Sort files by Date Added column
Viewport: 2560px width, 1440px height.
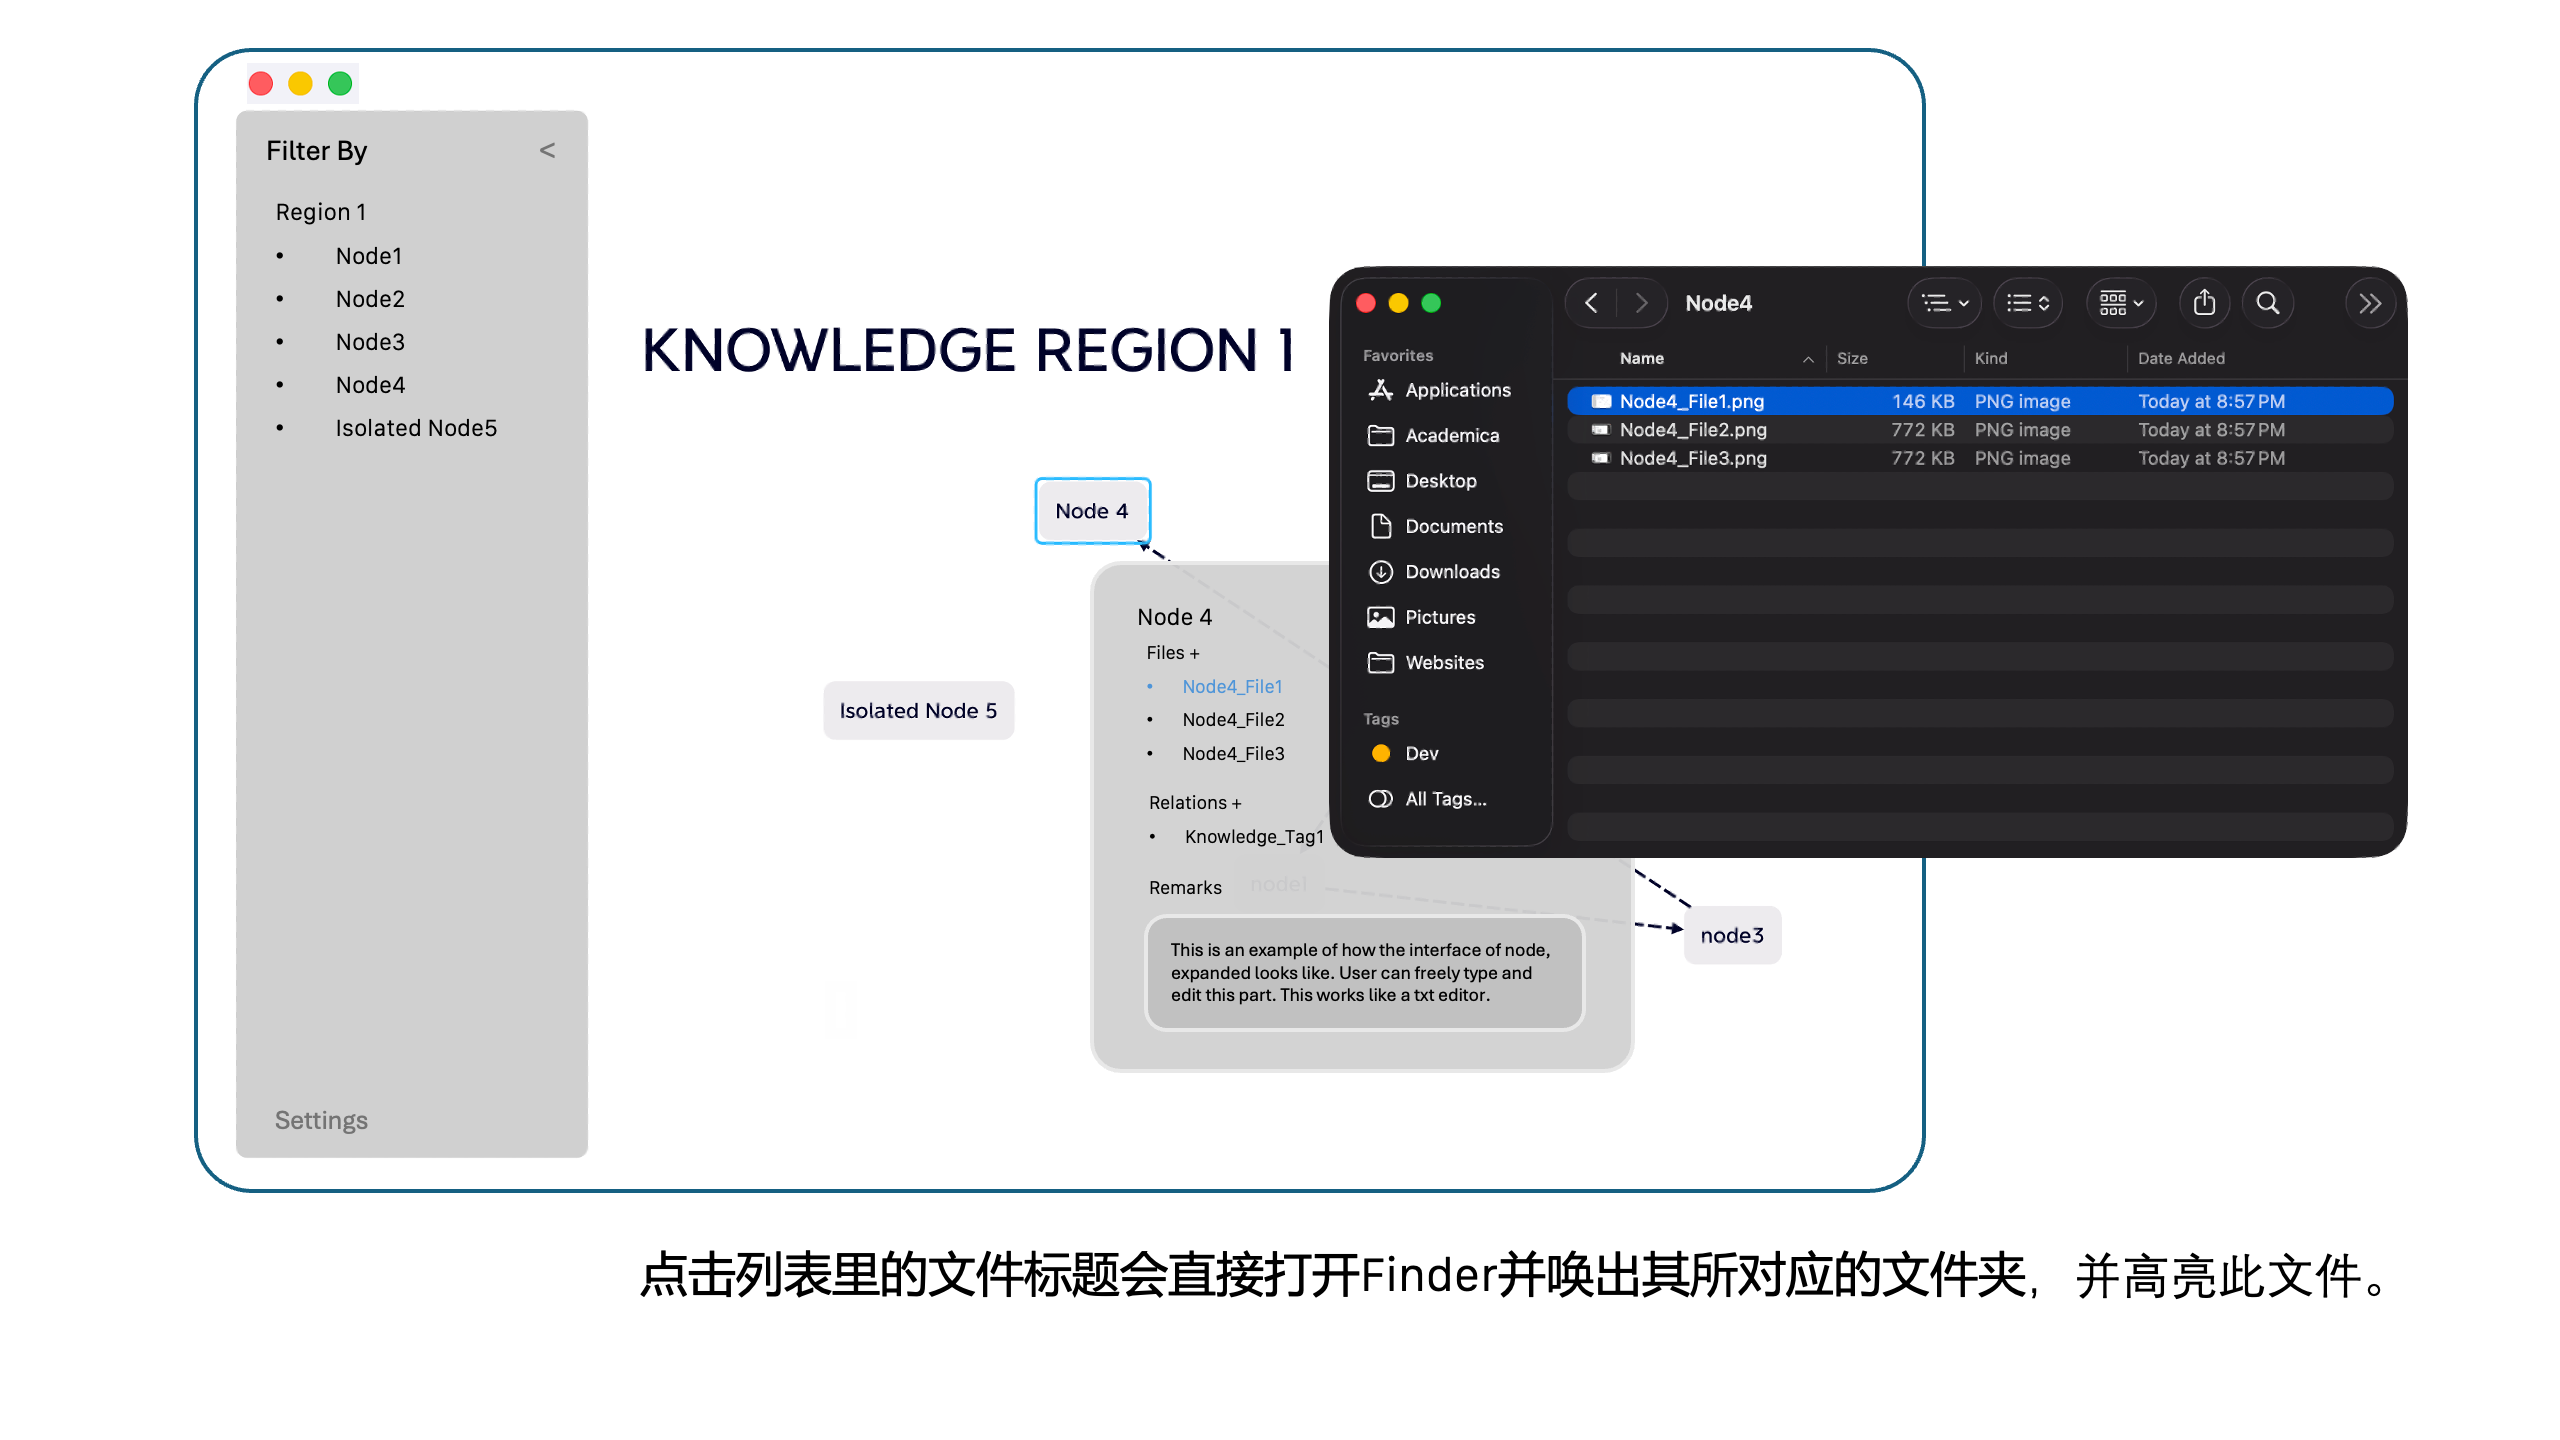tap(2181, 358)
